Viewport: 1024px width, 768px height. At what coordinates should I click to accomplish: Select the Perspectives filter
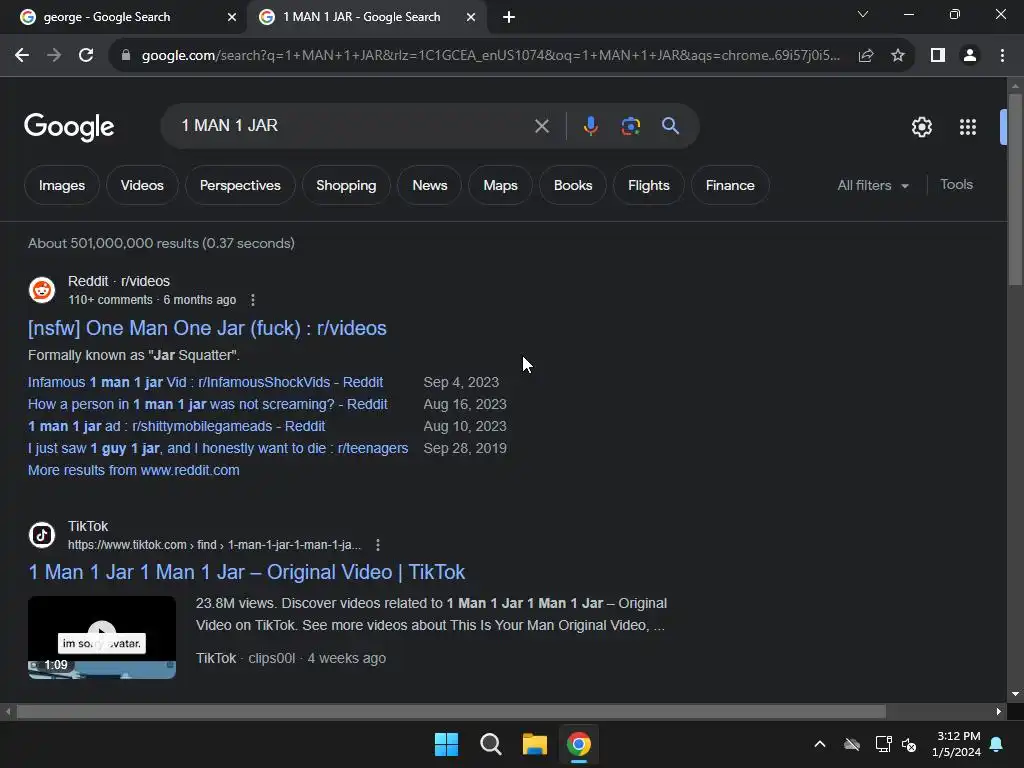click(240, 185)
